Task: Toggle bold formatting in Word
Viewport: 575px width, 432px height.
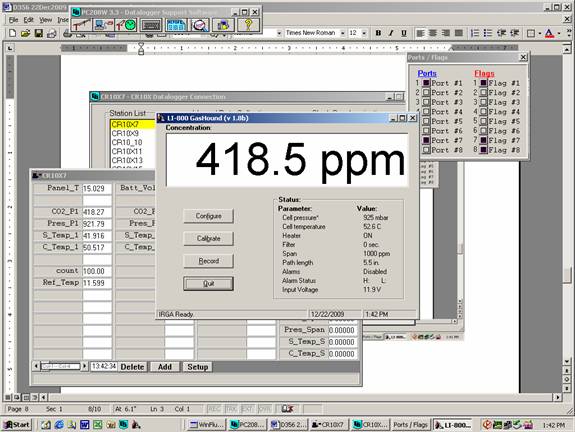Action: point(378,33)
